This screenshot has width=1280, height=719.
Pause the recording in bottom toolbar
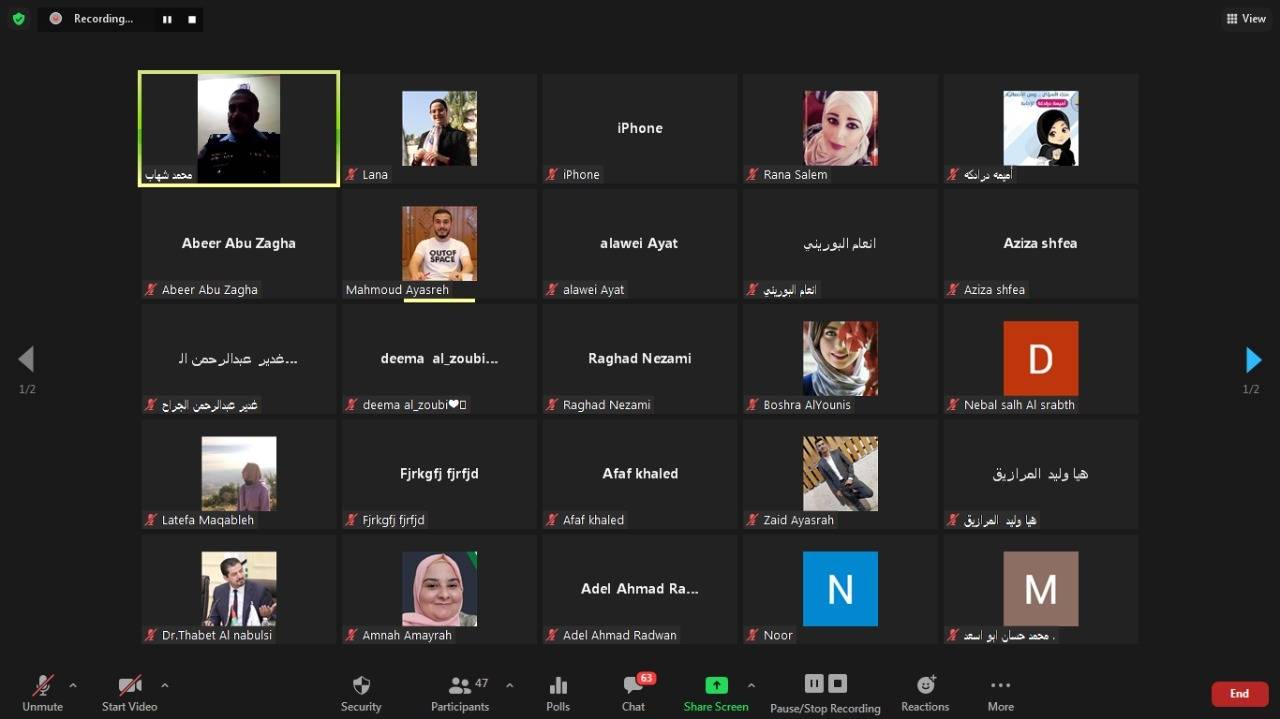pyautogui.click(x=814, y=684)
